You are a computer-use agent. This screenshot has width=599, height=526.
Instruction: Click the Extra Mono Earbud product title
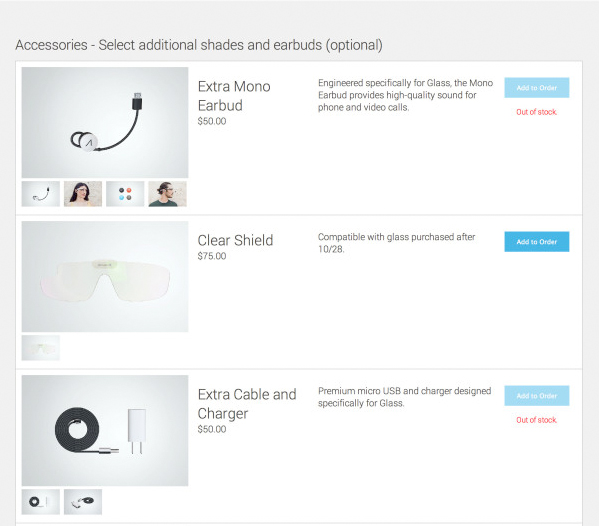coord(234,96)
